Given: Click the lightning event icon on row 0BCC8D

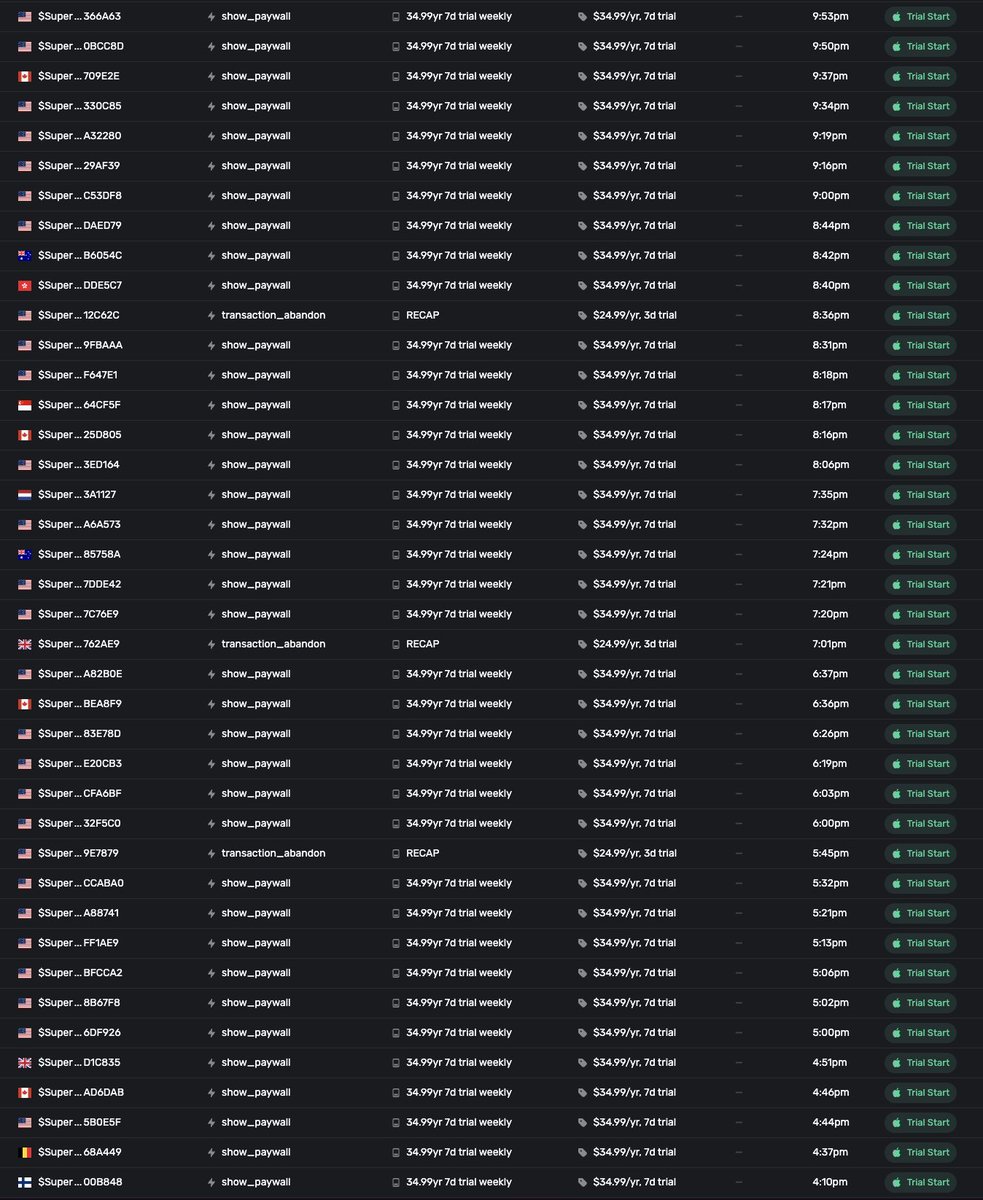Looking at the screenshot, I should [x=211, y=46].
